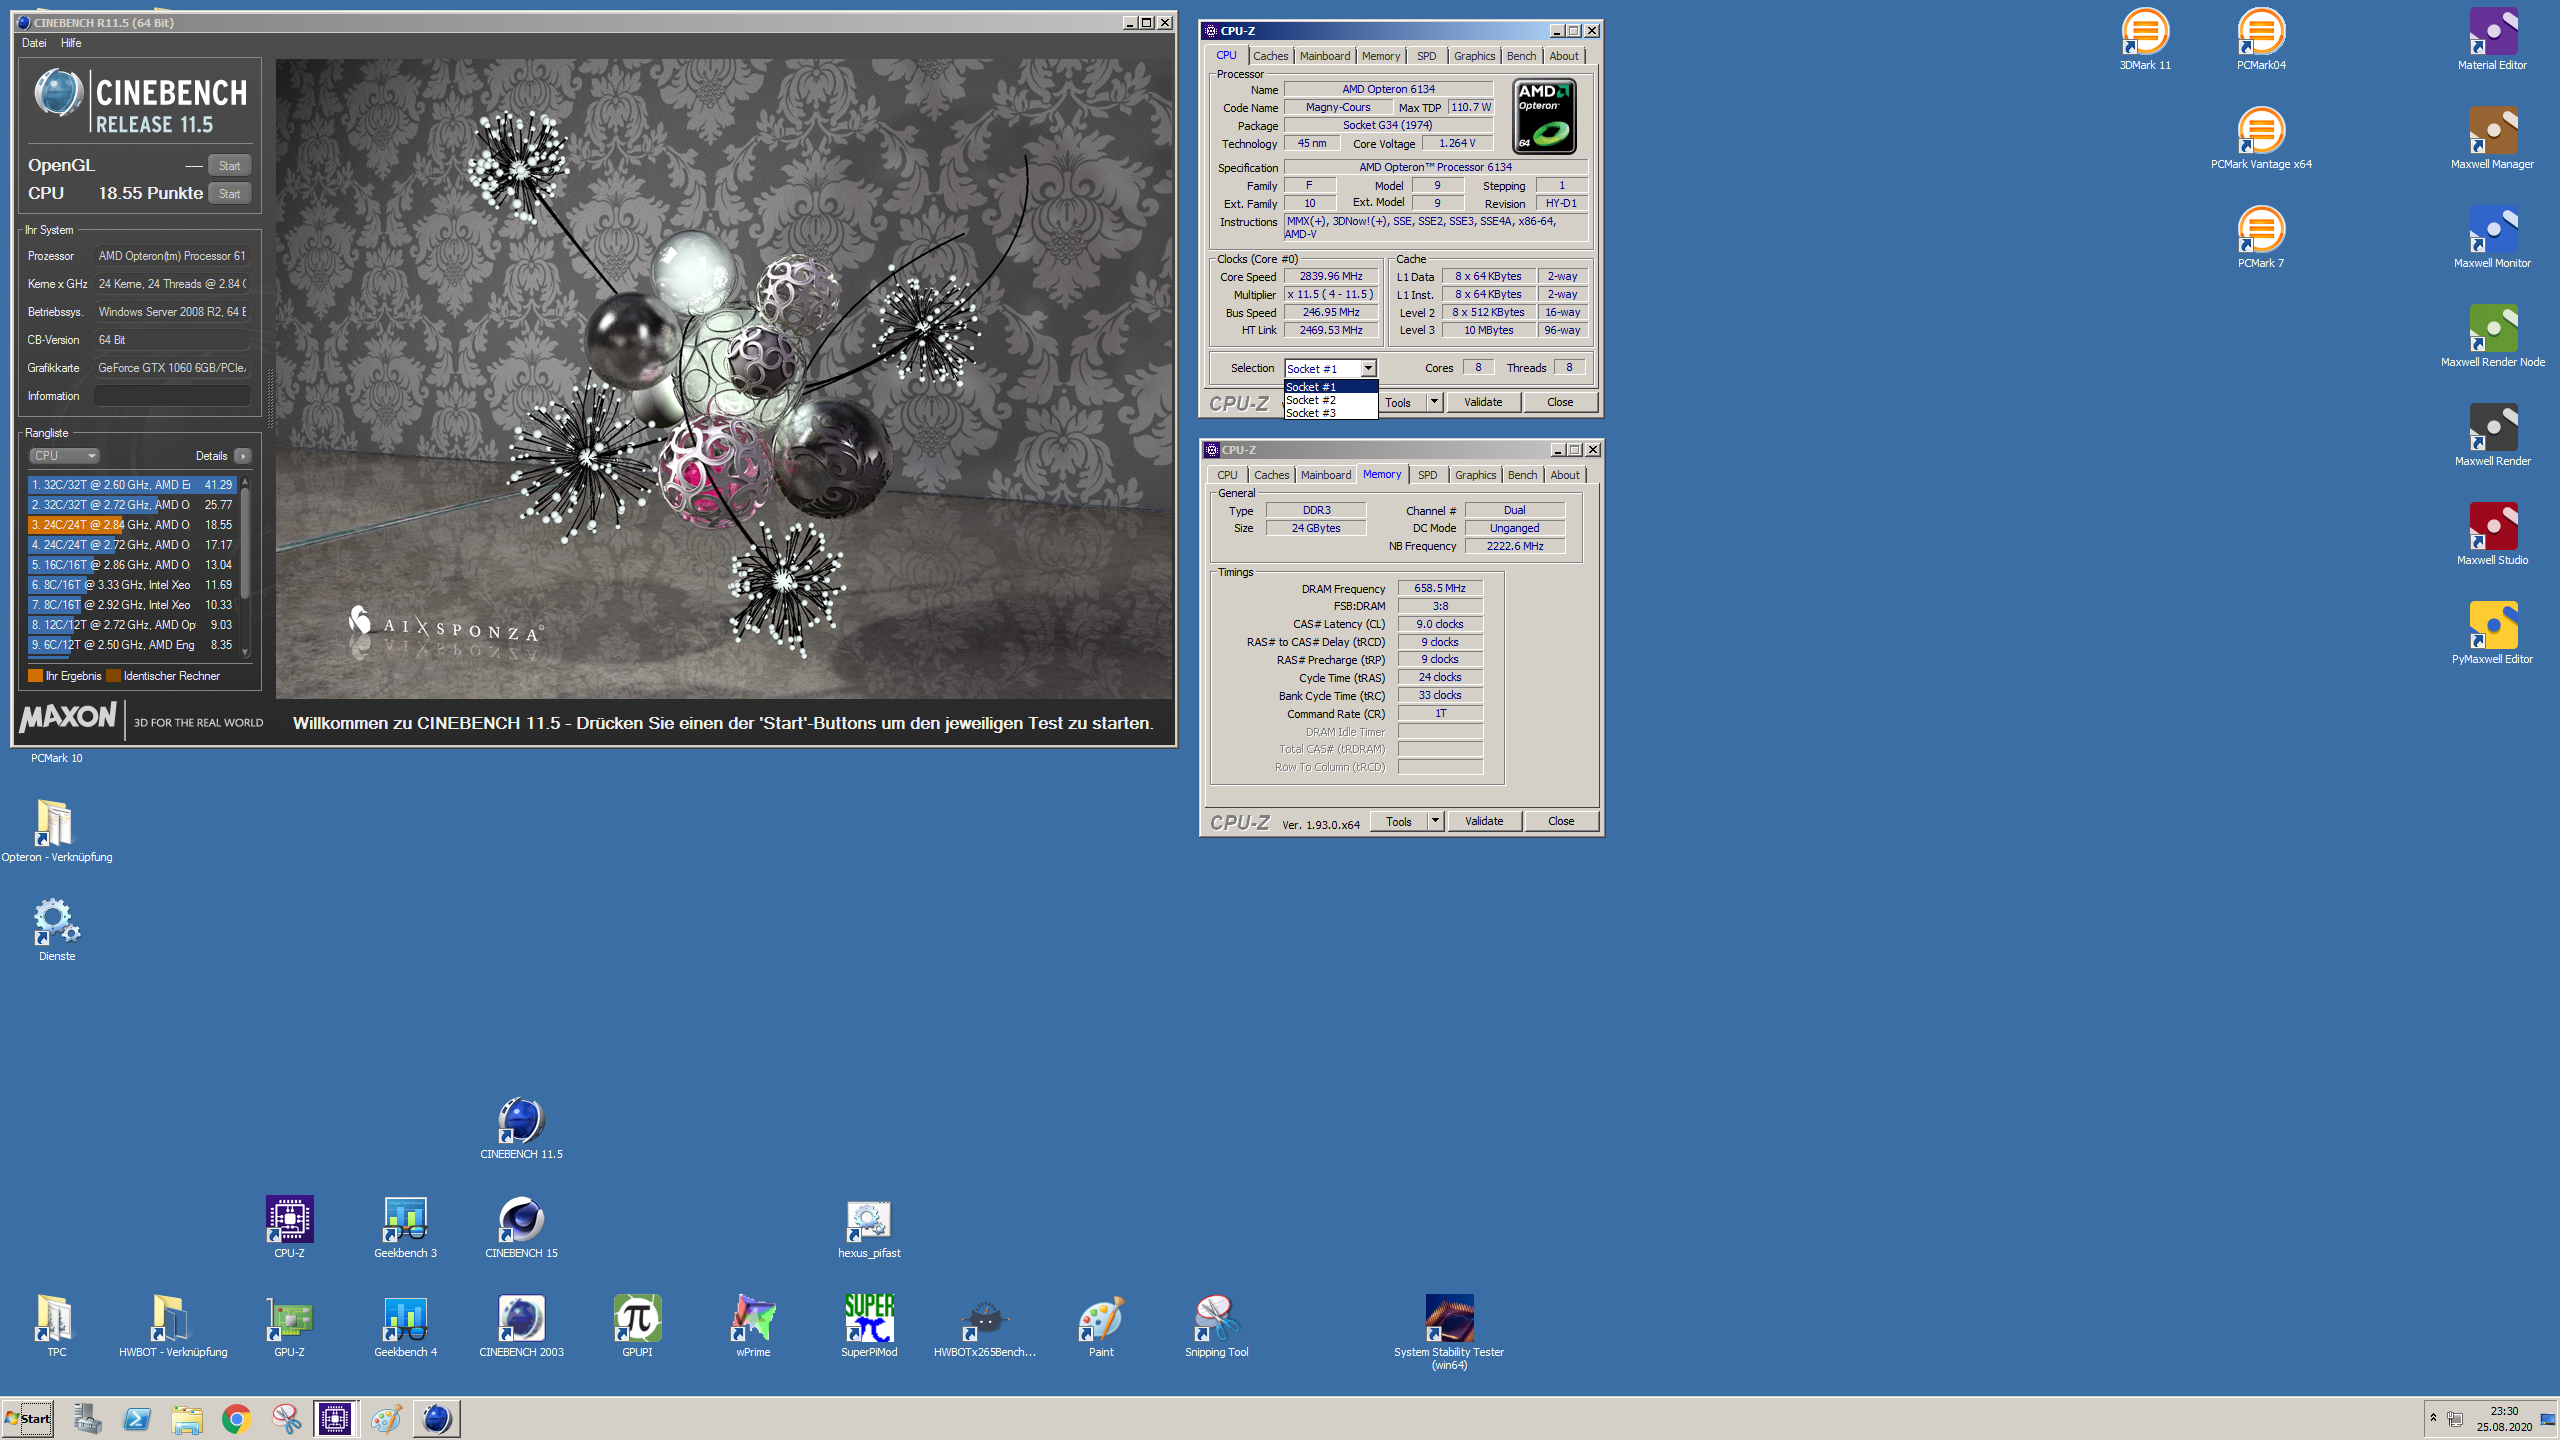Image resolution: width=2560 pixels, height=1440 pixels.
Task: Open Bench tab in top CPU-Z window
Action: tap(1521, 56)
